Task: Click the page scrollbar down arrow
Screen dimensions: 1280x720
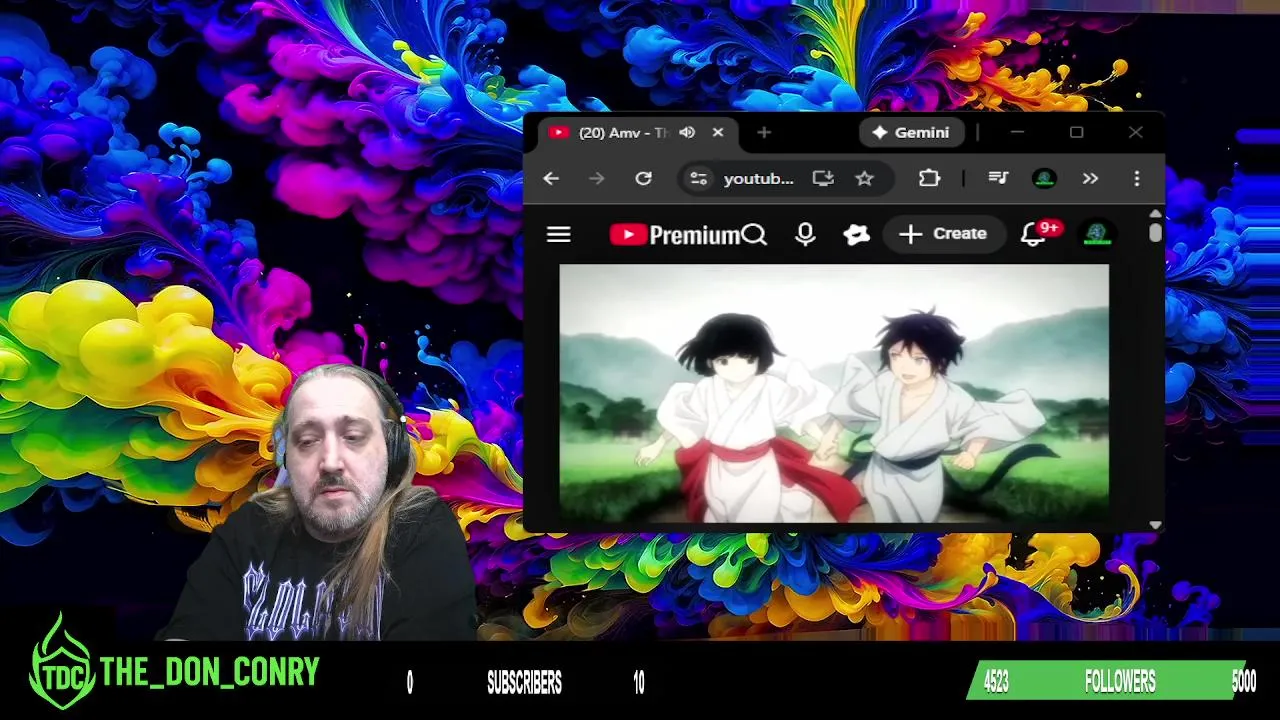Action: [x=1156, y=525]
